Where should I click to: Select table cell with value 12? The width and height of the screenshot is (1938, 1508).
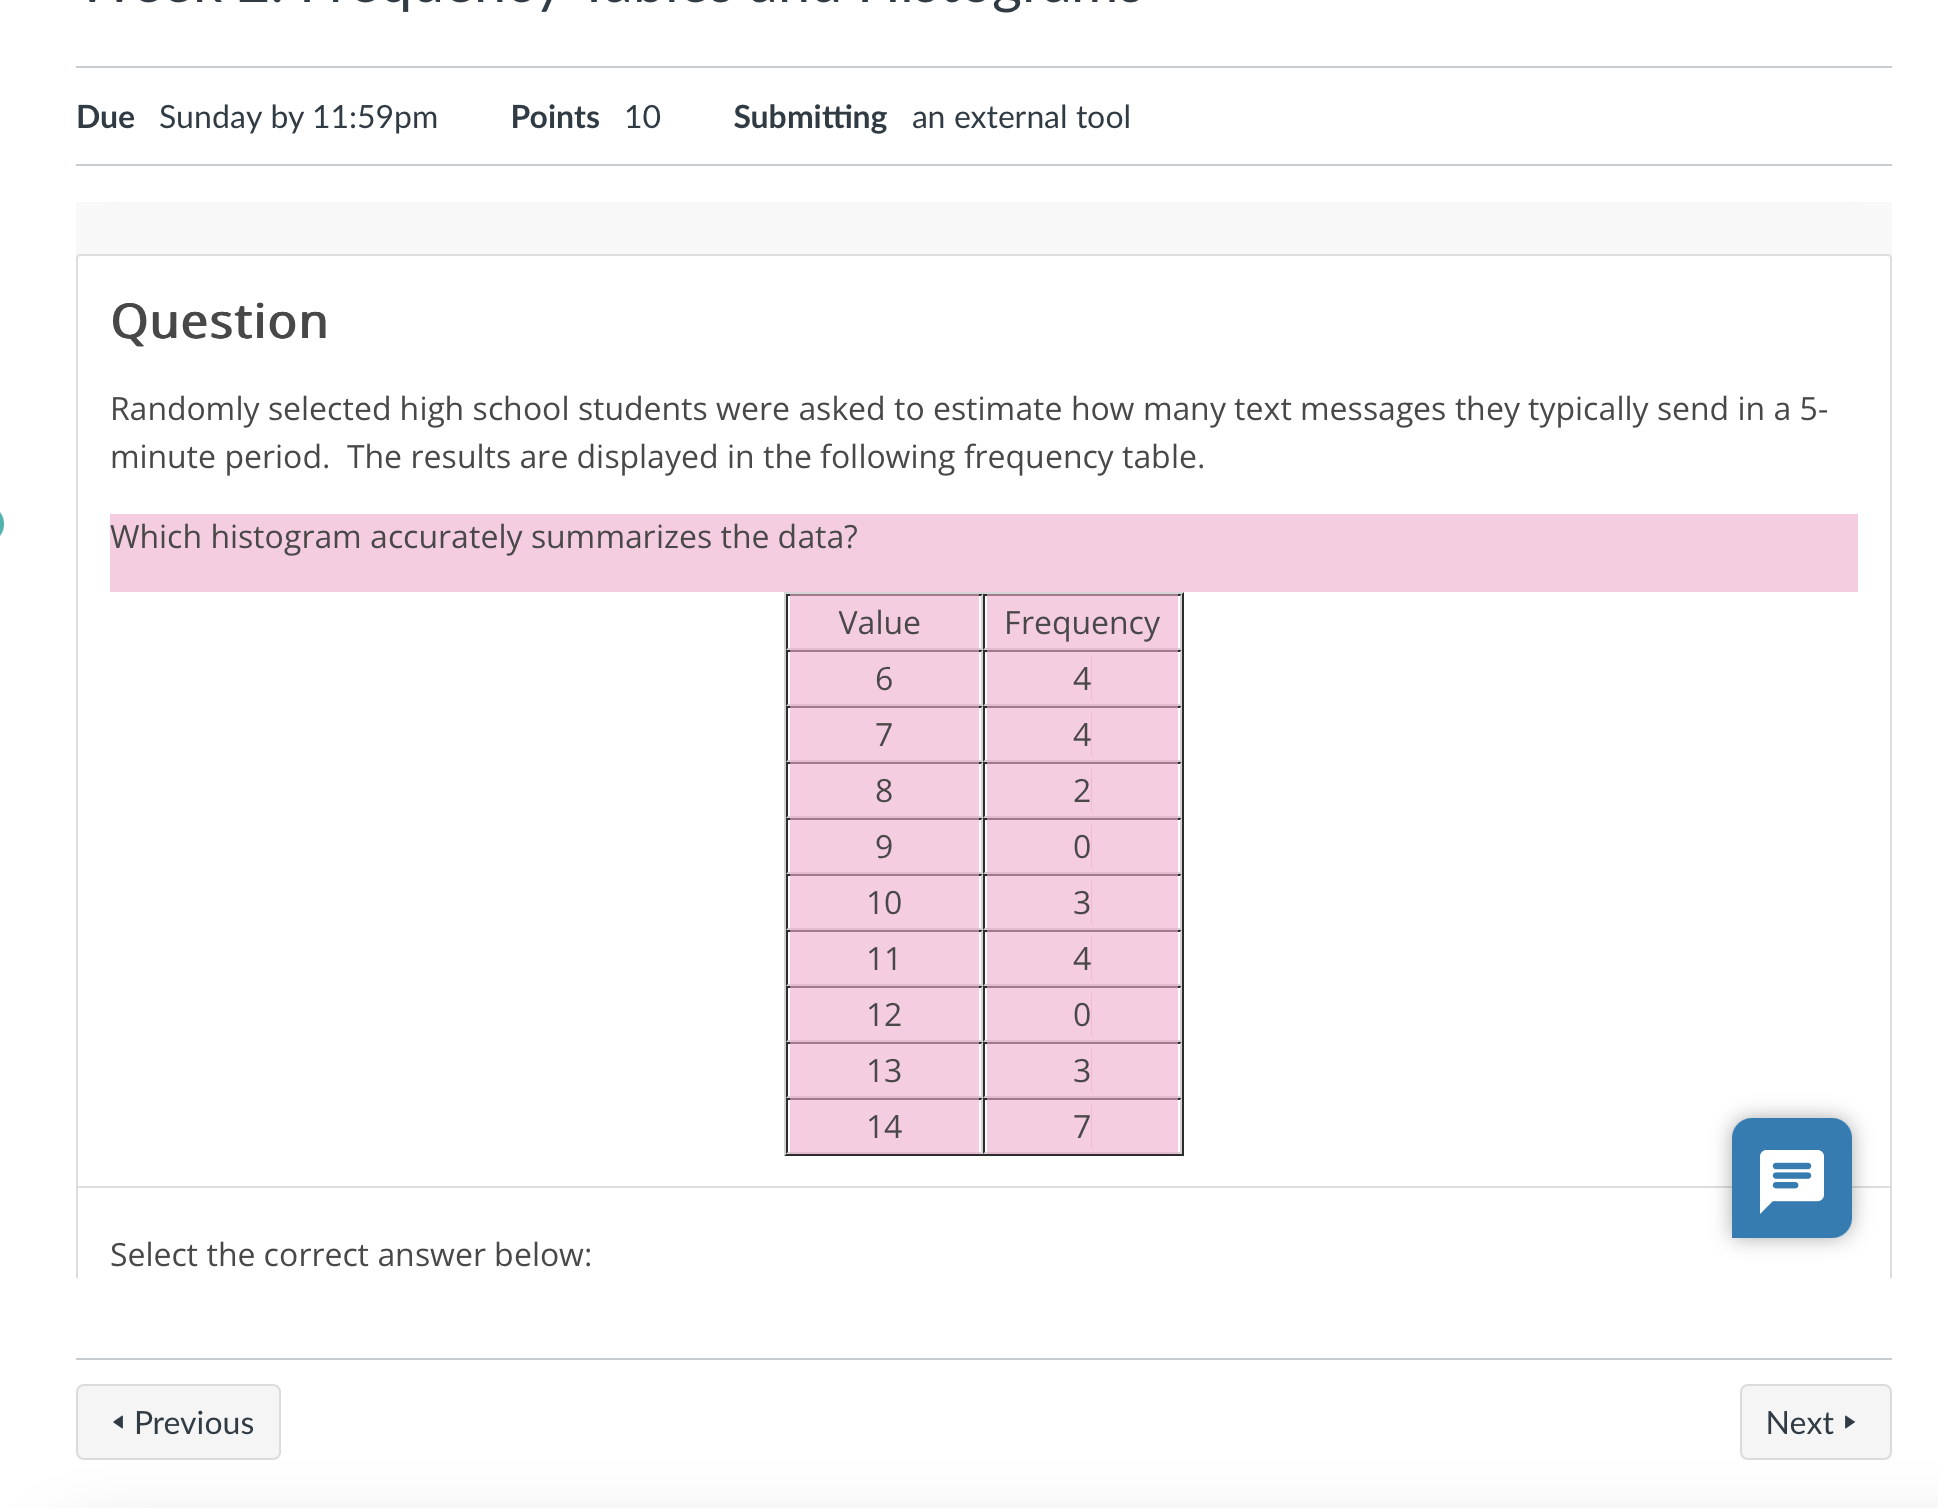[884, 1015]
